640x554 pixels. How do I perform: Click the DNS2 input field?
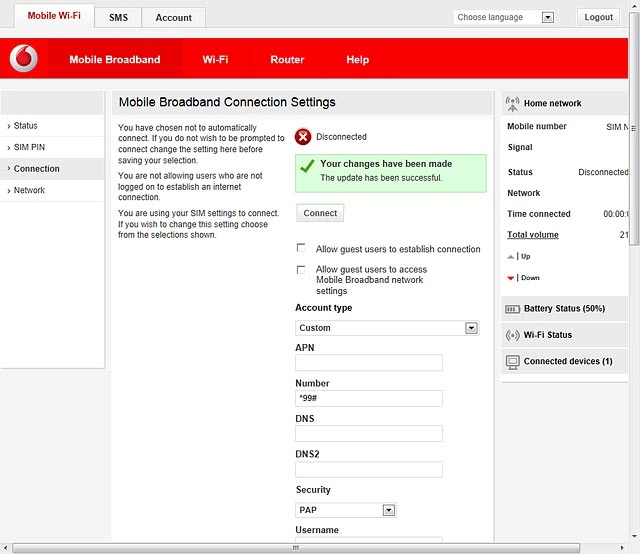pos(369,469)
